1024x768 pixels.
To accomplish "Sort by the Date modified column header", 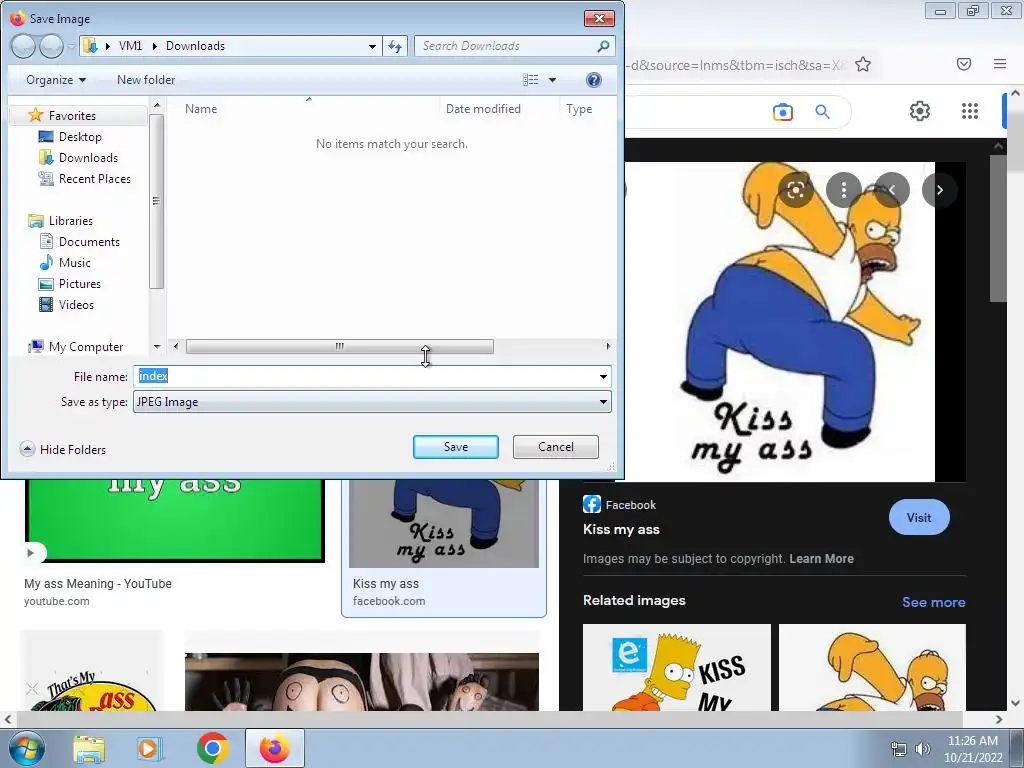I will point(483,109).
